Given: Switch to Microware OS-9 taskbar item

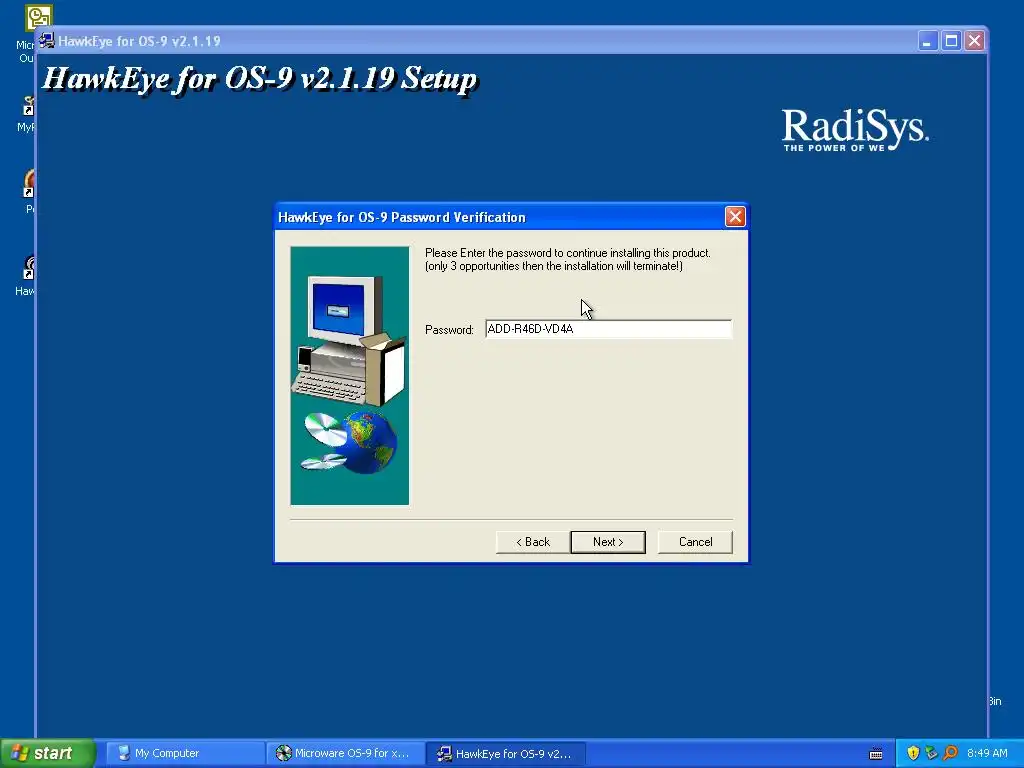Looking at the screenshot, I should coord(345,753).
